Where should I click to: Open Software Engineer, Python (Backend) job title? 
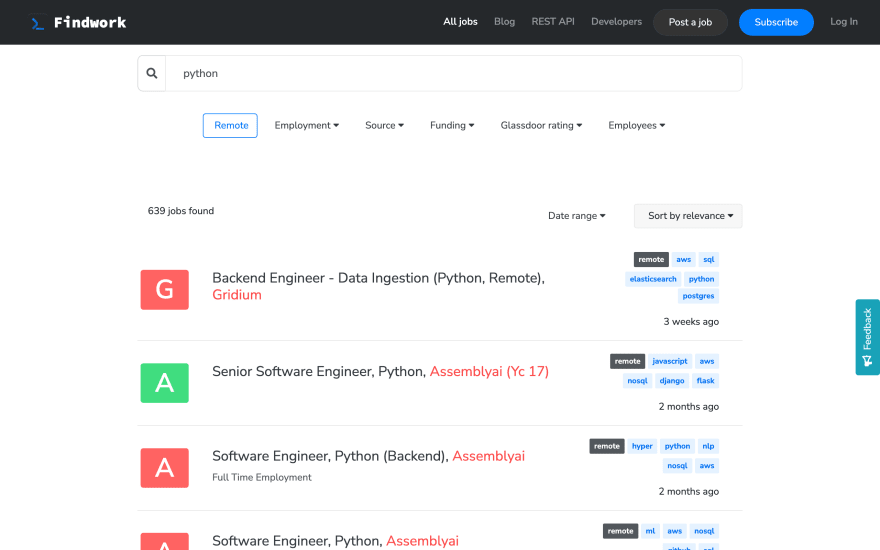point(331,456)
